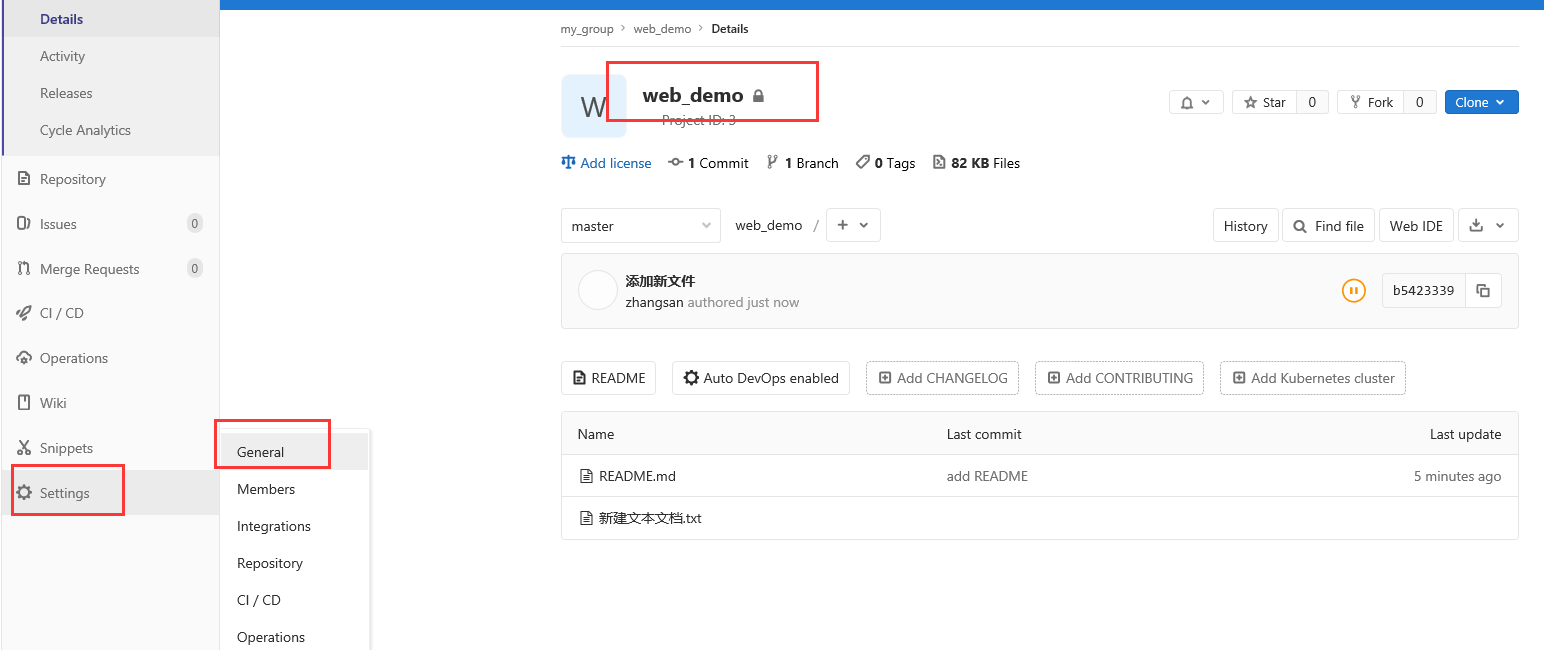Open the fork count 0

(x=1420, y=102)
